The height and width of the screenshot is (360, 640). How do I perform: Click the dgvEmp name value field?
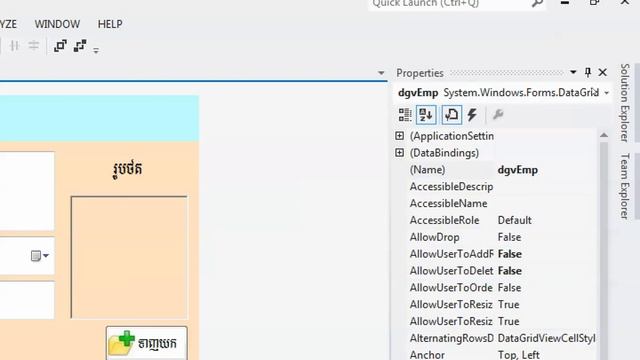click(x=546, y=170)
